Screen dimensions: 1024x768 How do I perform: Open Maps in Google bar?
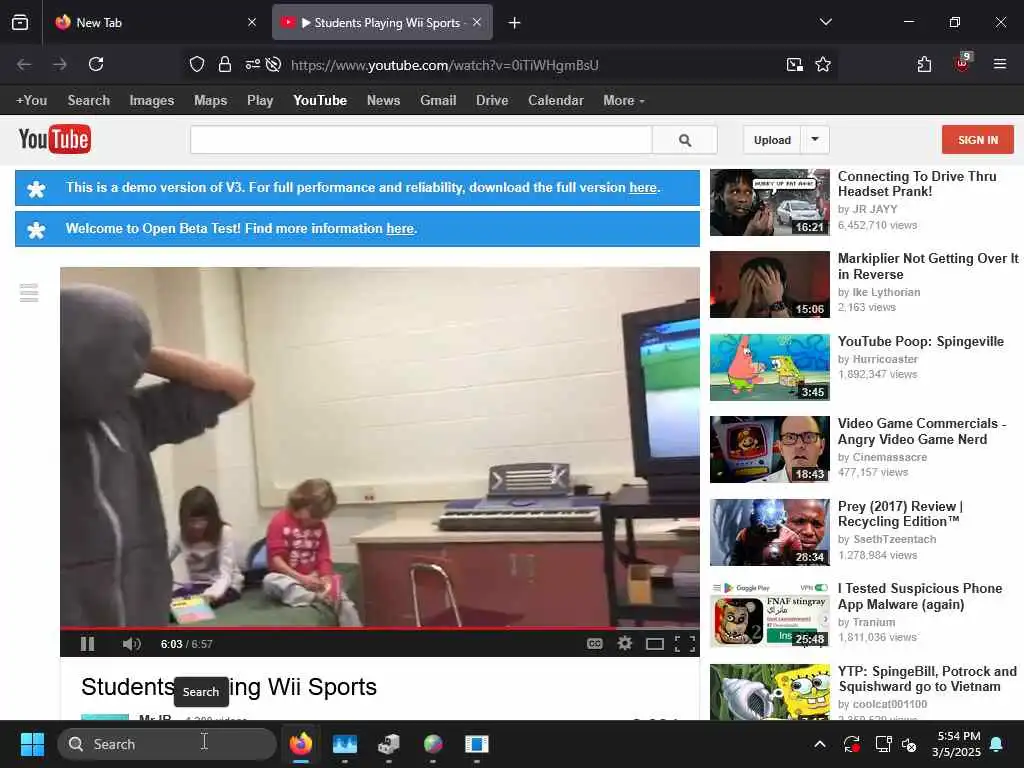210,101
